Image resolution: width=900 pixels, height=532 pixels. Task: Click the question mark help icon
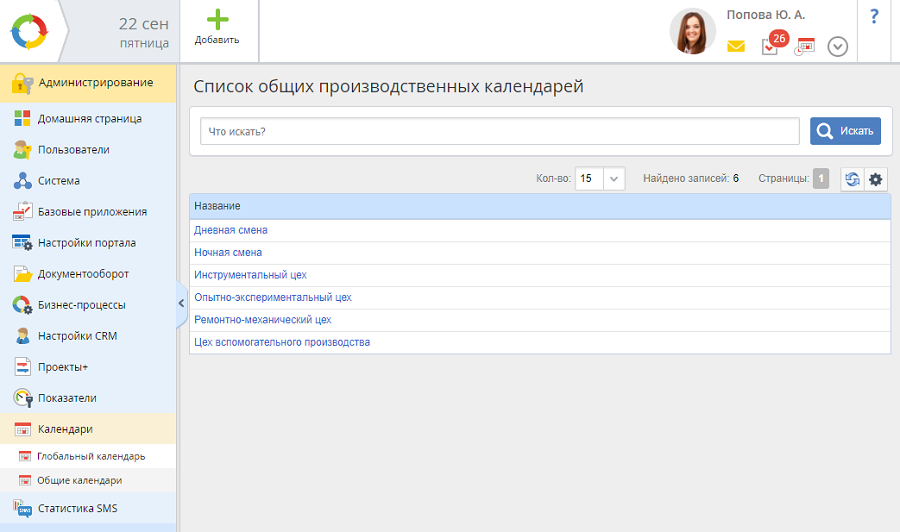coord(873,16)
